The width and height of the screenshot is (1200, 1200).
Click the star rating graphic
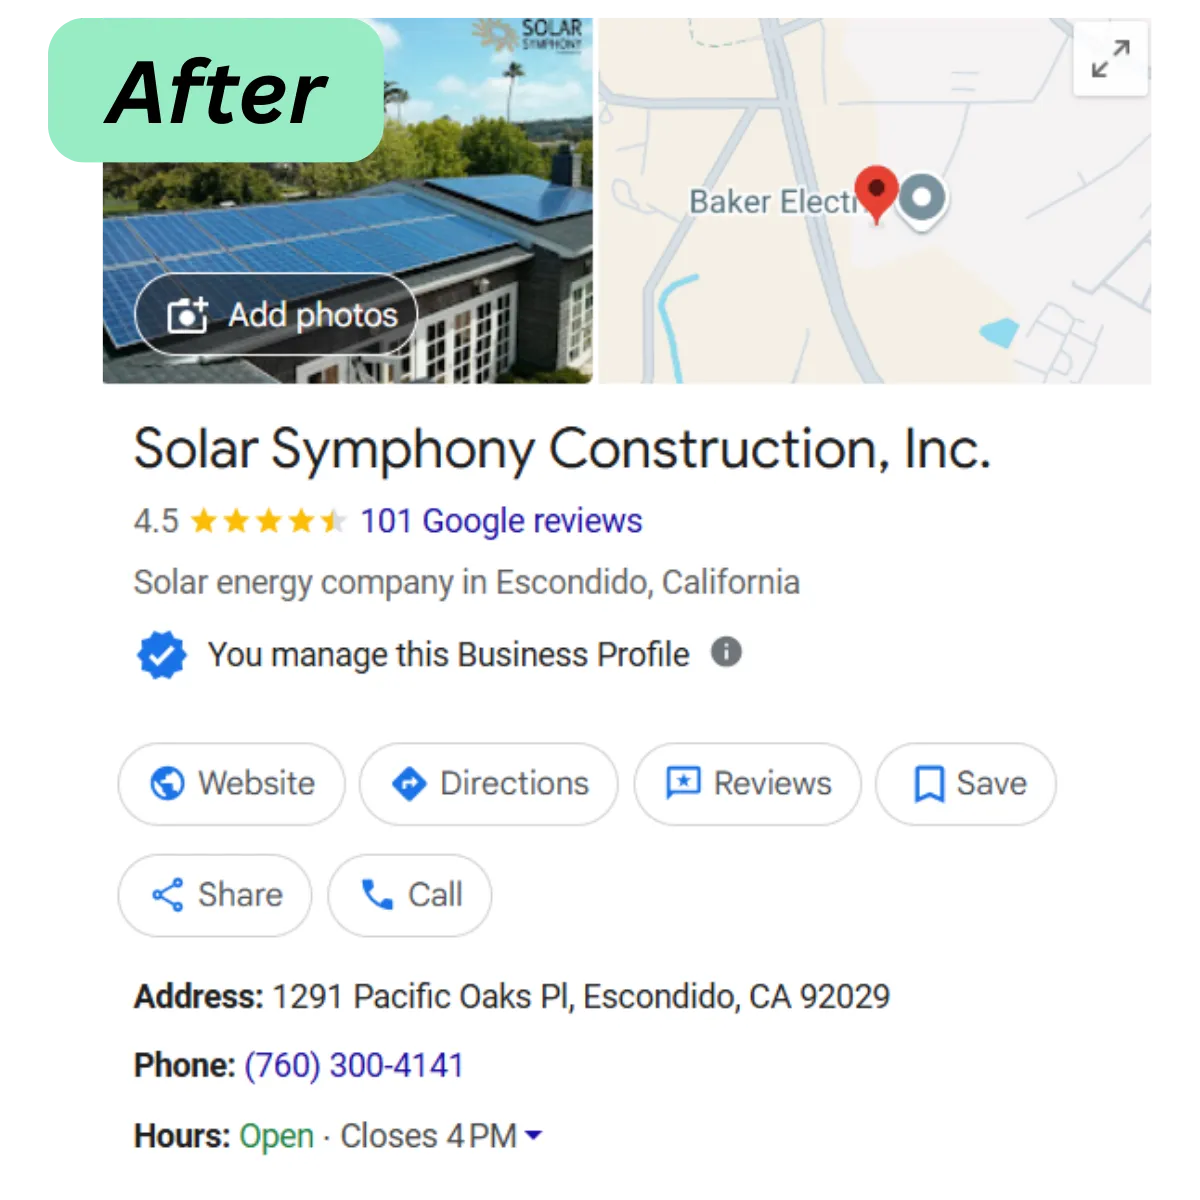268,521
